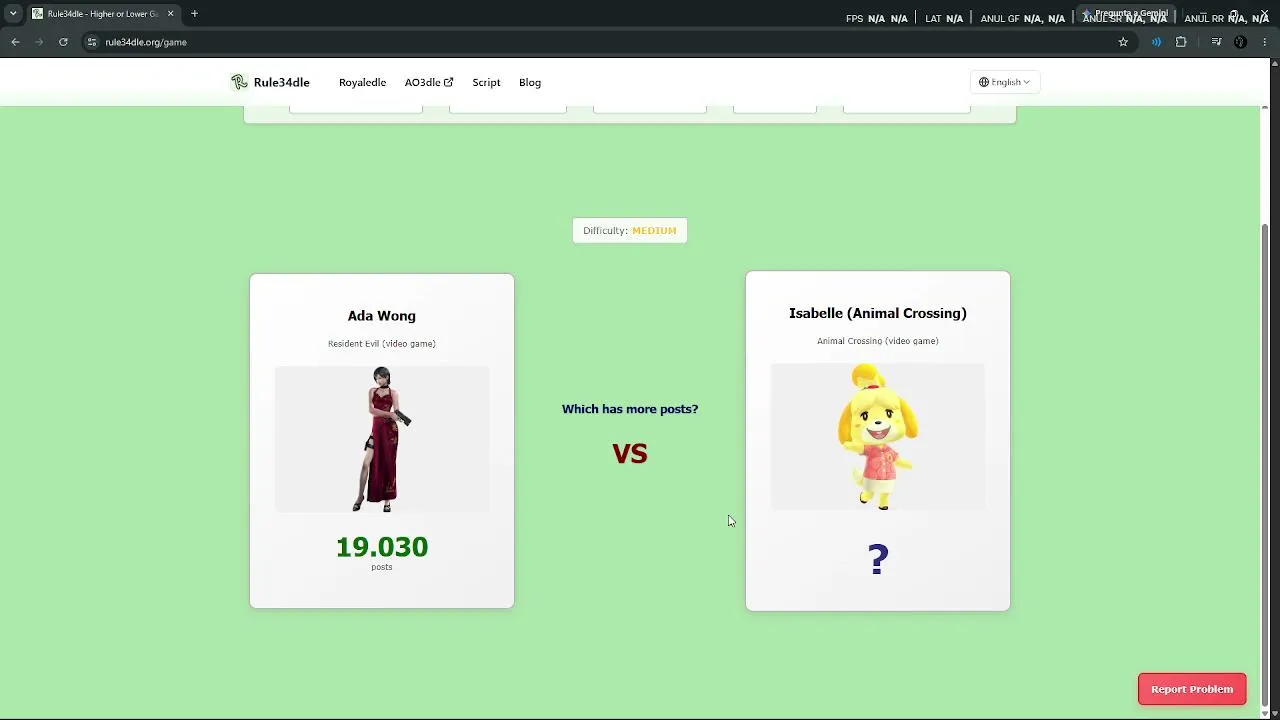Image resolution: width=1280 pixels, height=720 pixels.
Task: Click the forward navigation arrow
Action: (x=39, y=42)
